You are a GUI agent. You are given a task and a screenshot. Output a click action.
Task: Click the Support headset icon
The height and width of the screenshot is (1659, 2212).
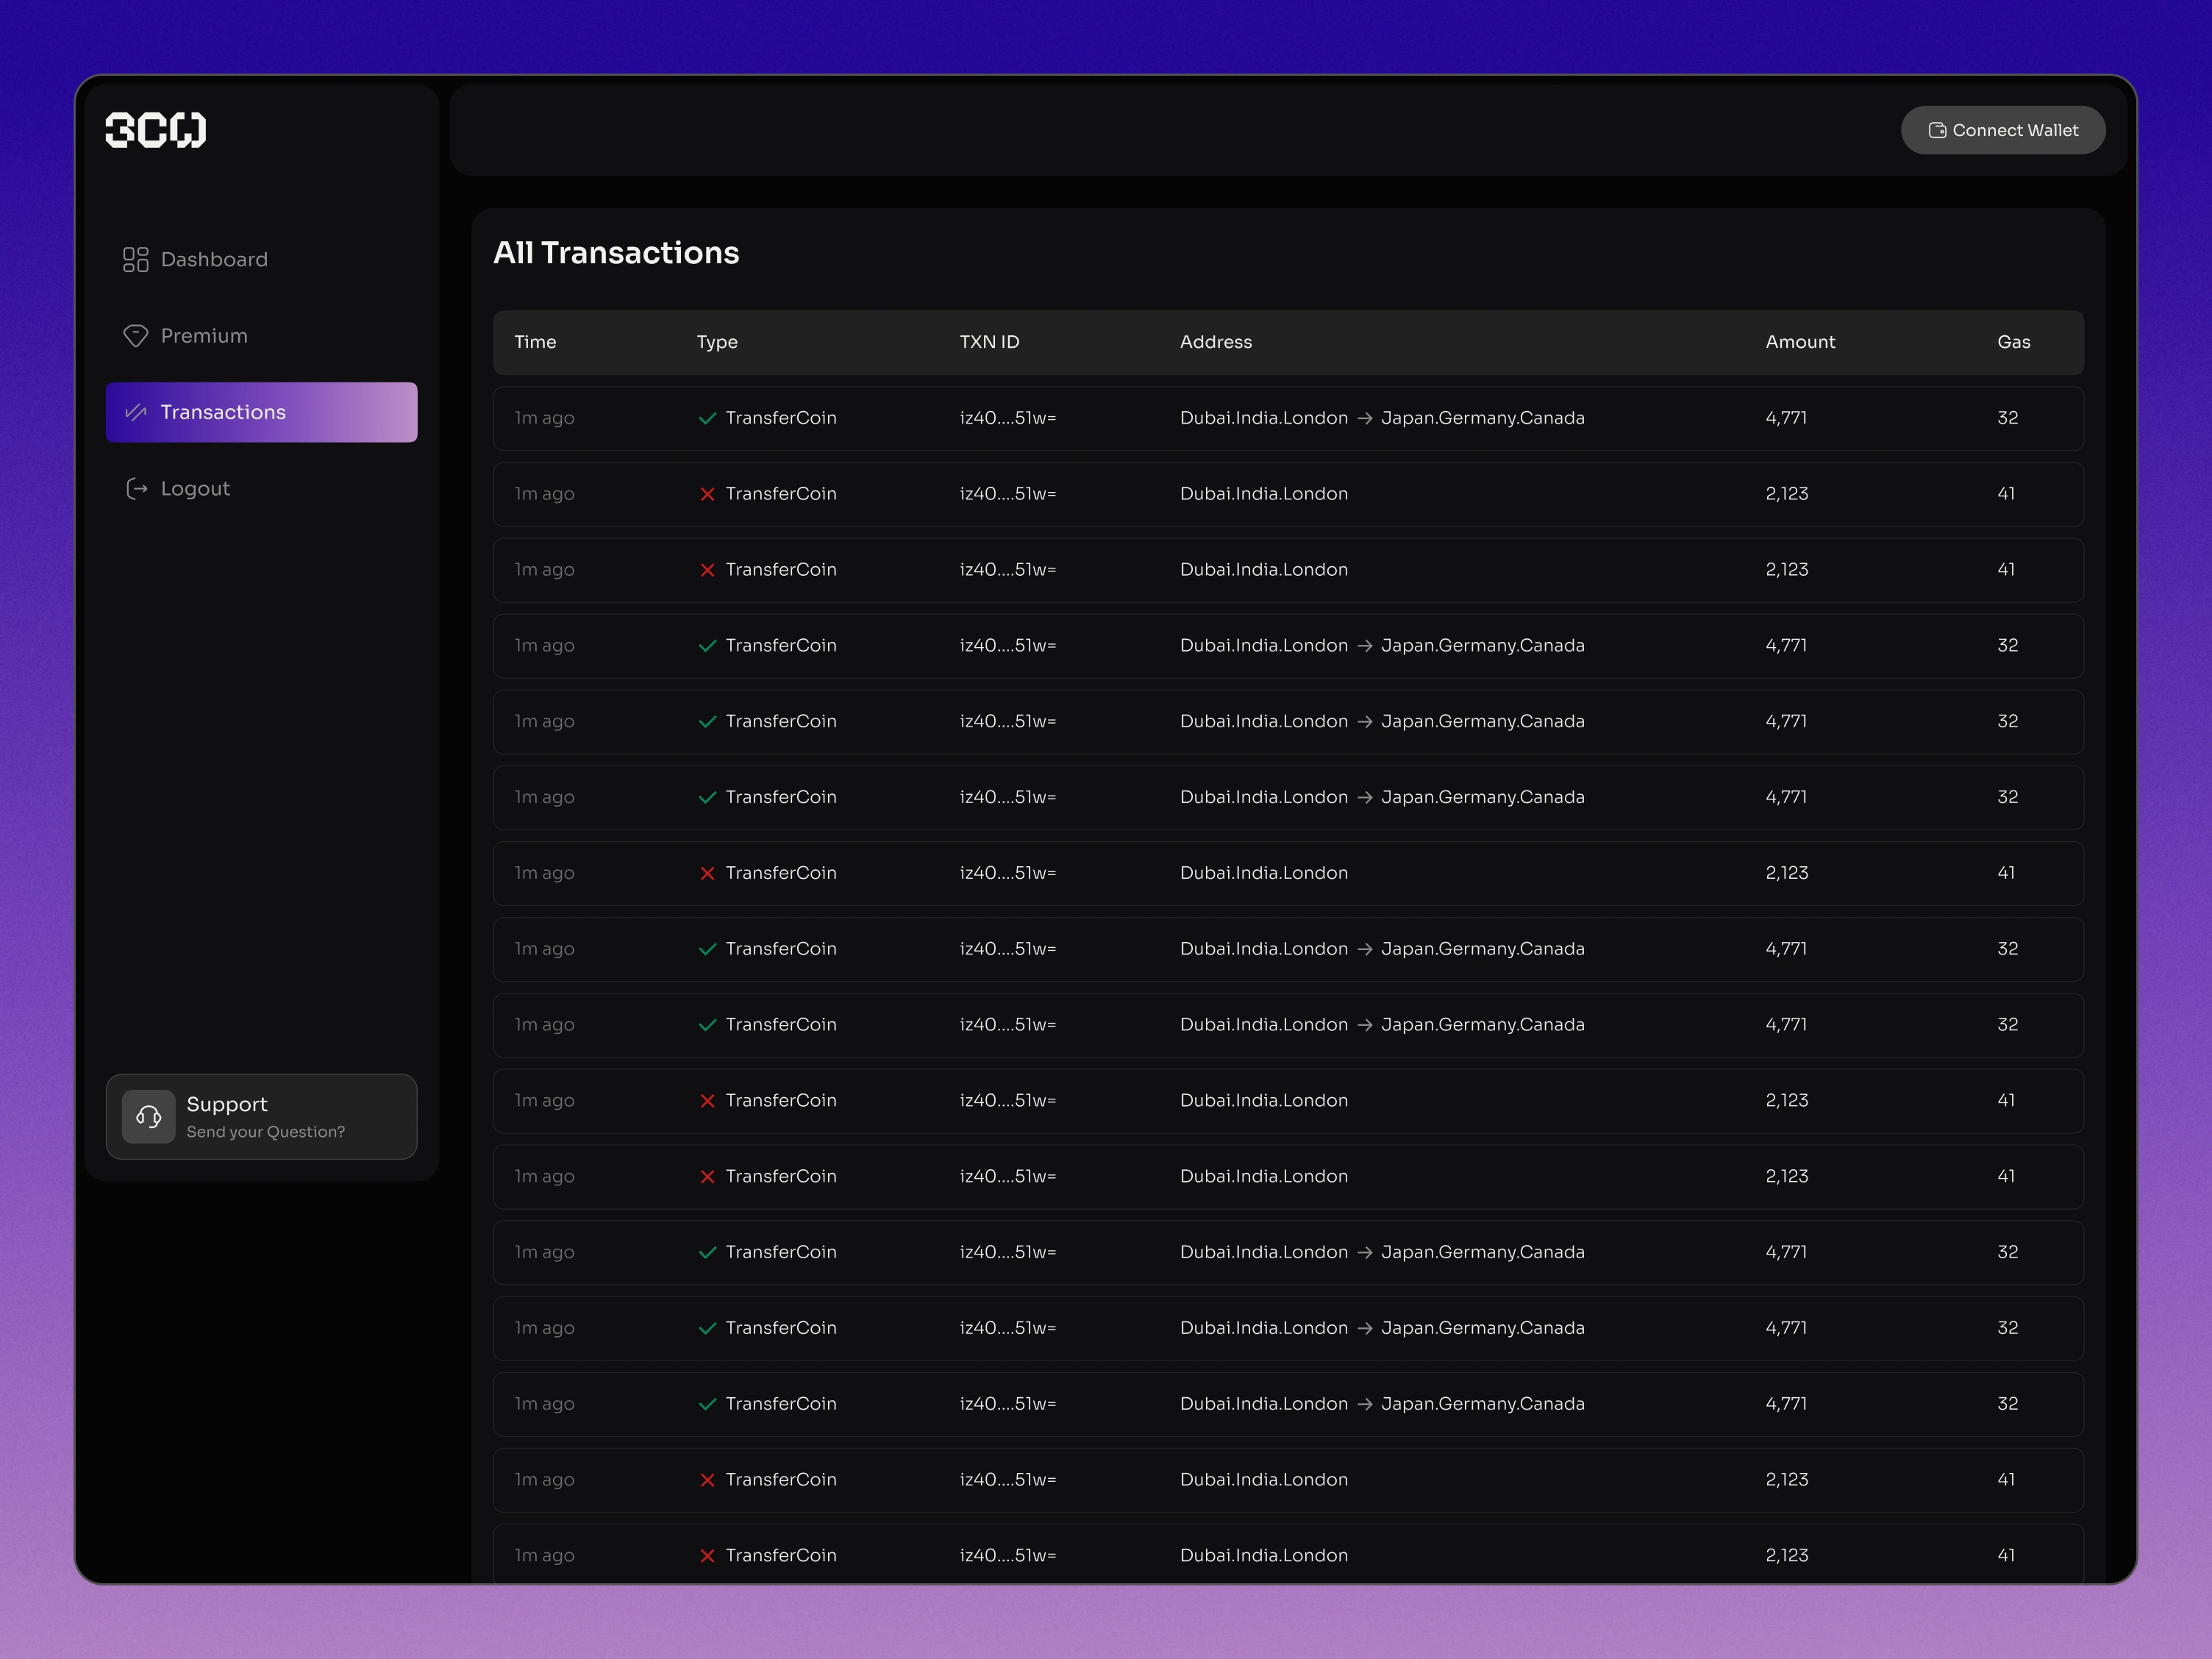pyautogui.click(x=148, y=1117)
